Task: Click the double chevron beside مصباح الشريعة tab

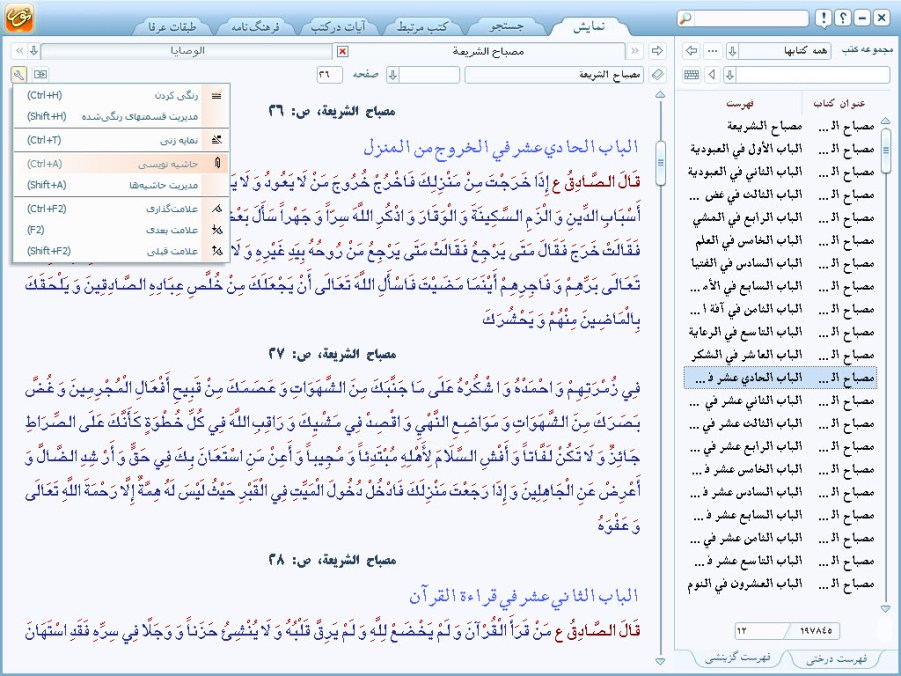Action: (x=635, y=51)
